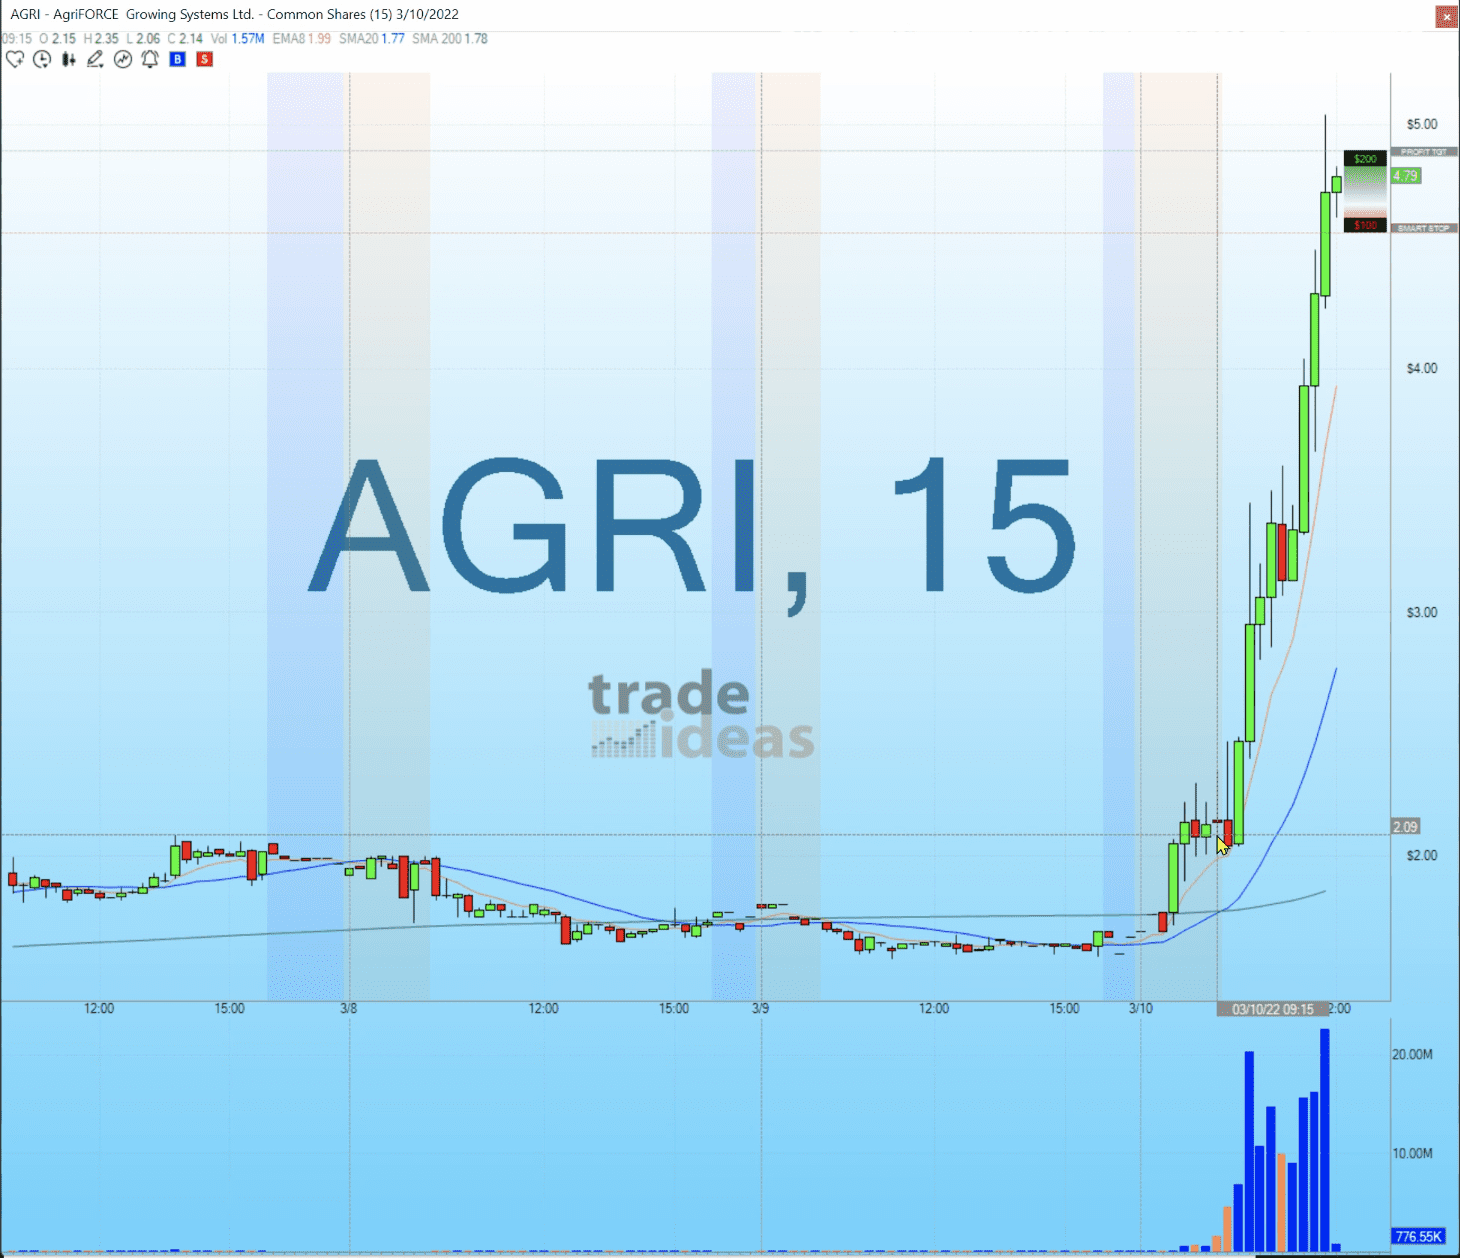Screen dimensions: 1460x1258
Task: Open the pencil drawing tools dropdown
Action: 95,59
